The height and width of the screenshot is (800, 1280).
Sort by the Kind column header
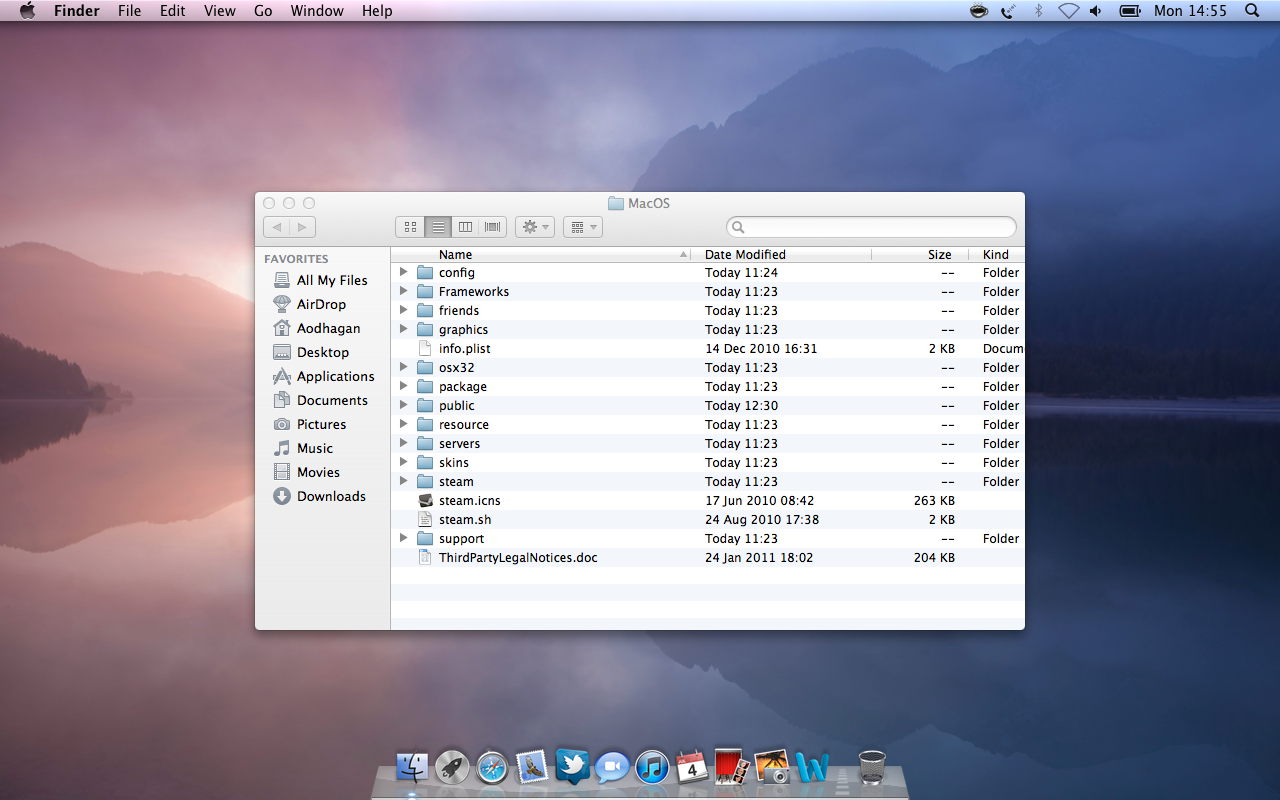[x=997, y=254]
